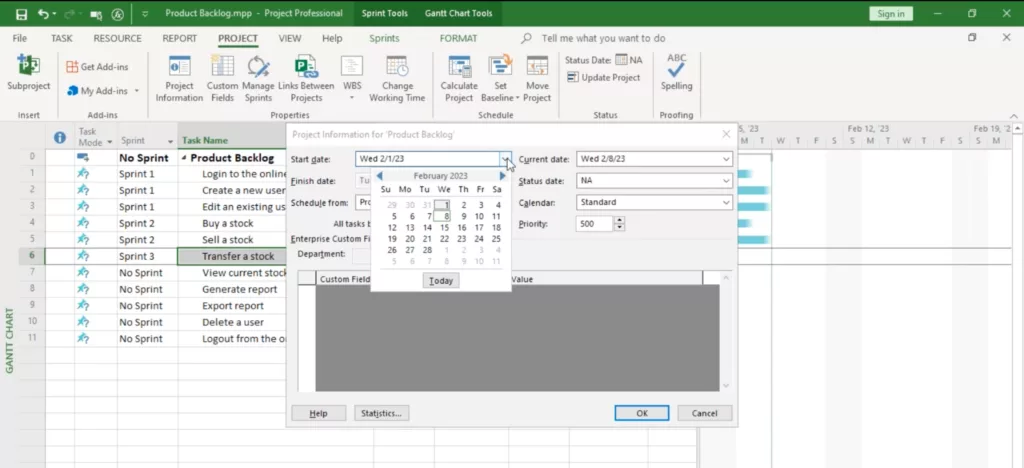The image size is (1024, 468).
Task: Click OK in Project Information dialog
Action: point(641,413)
